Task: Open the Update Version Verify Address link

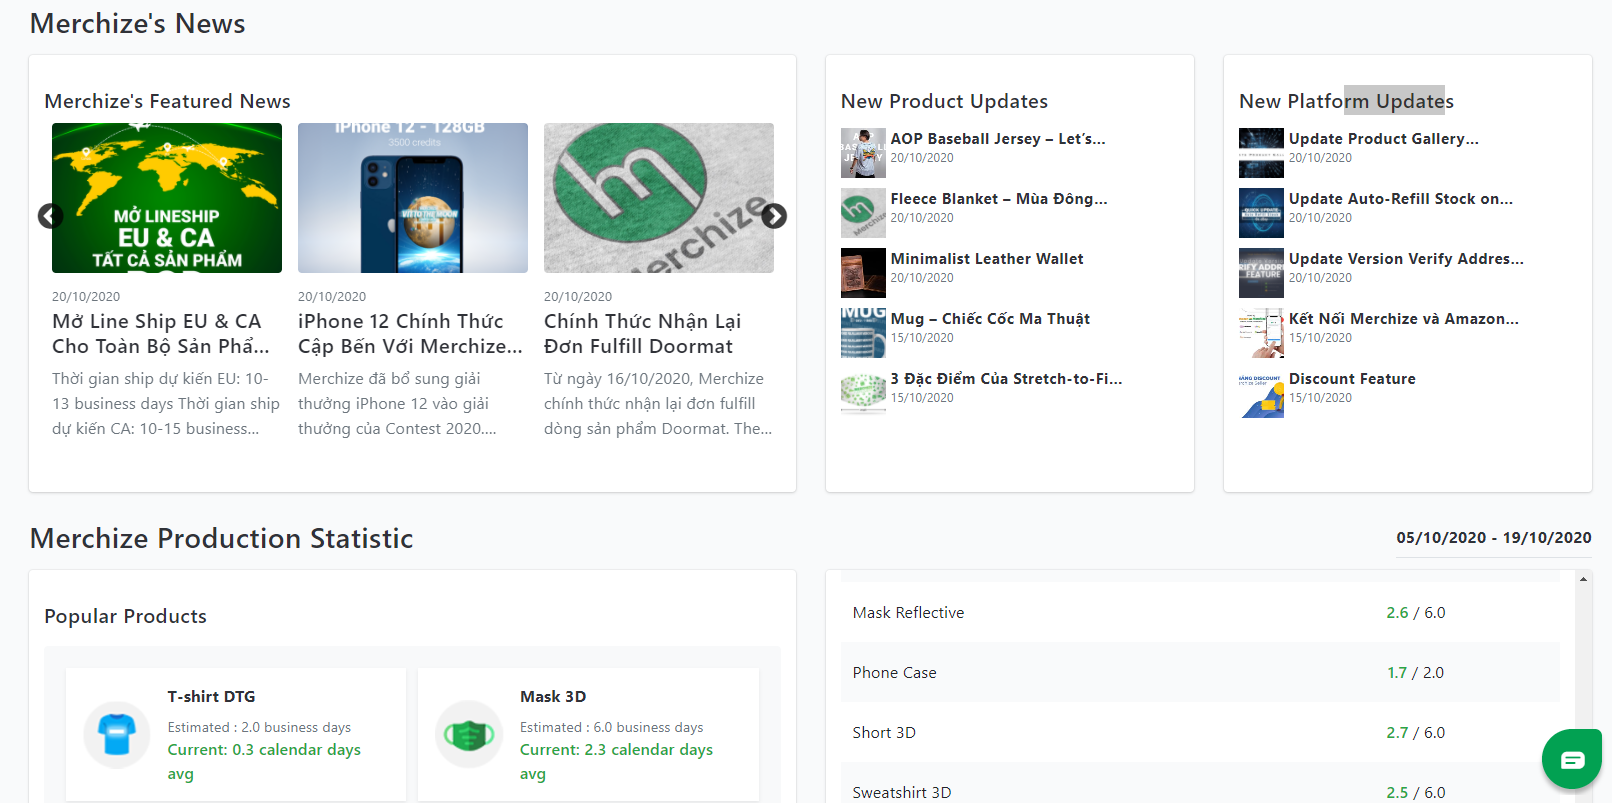Action: tap(1406, 259)
